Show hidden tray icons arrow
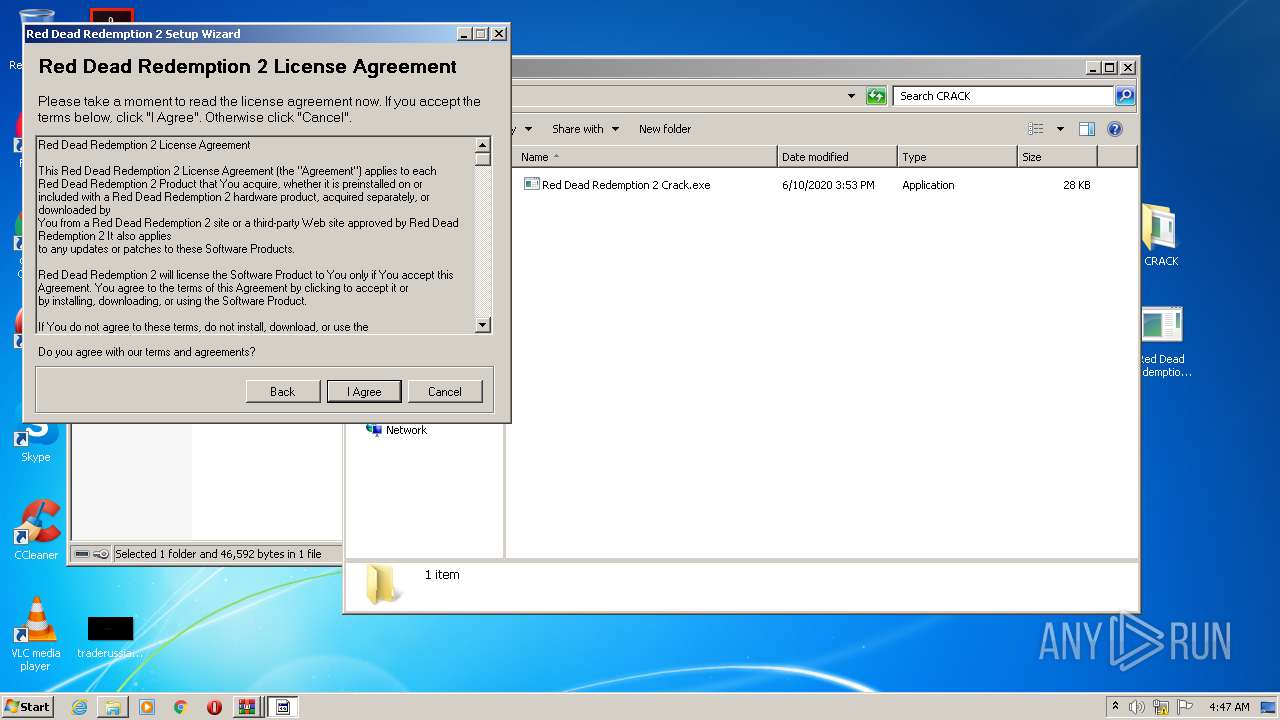 tap(1115, 706)
